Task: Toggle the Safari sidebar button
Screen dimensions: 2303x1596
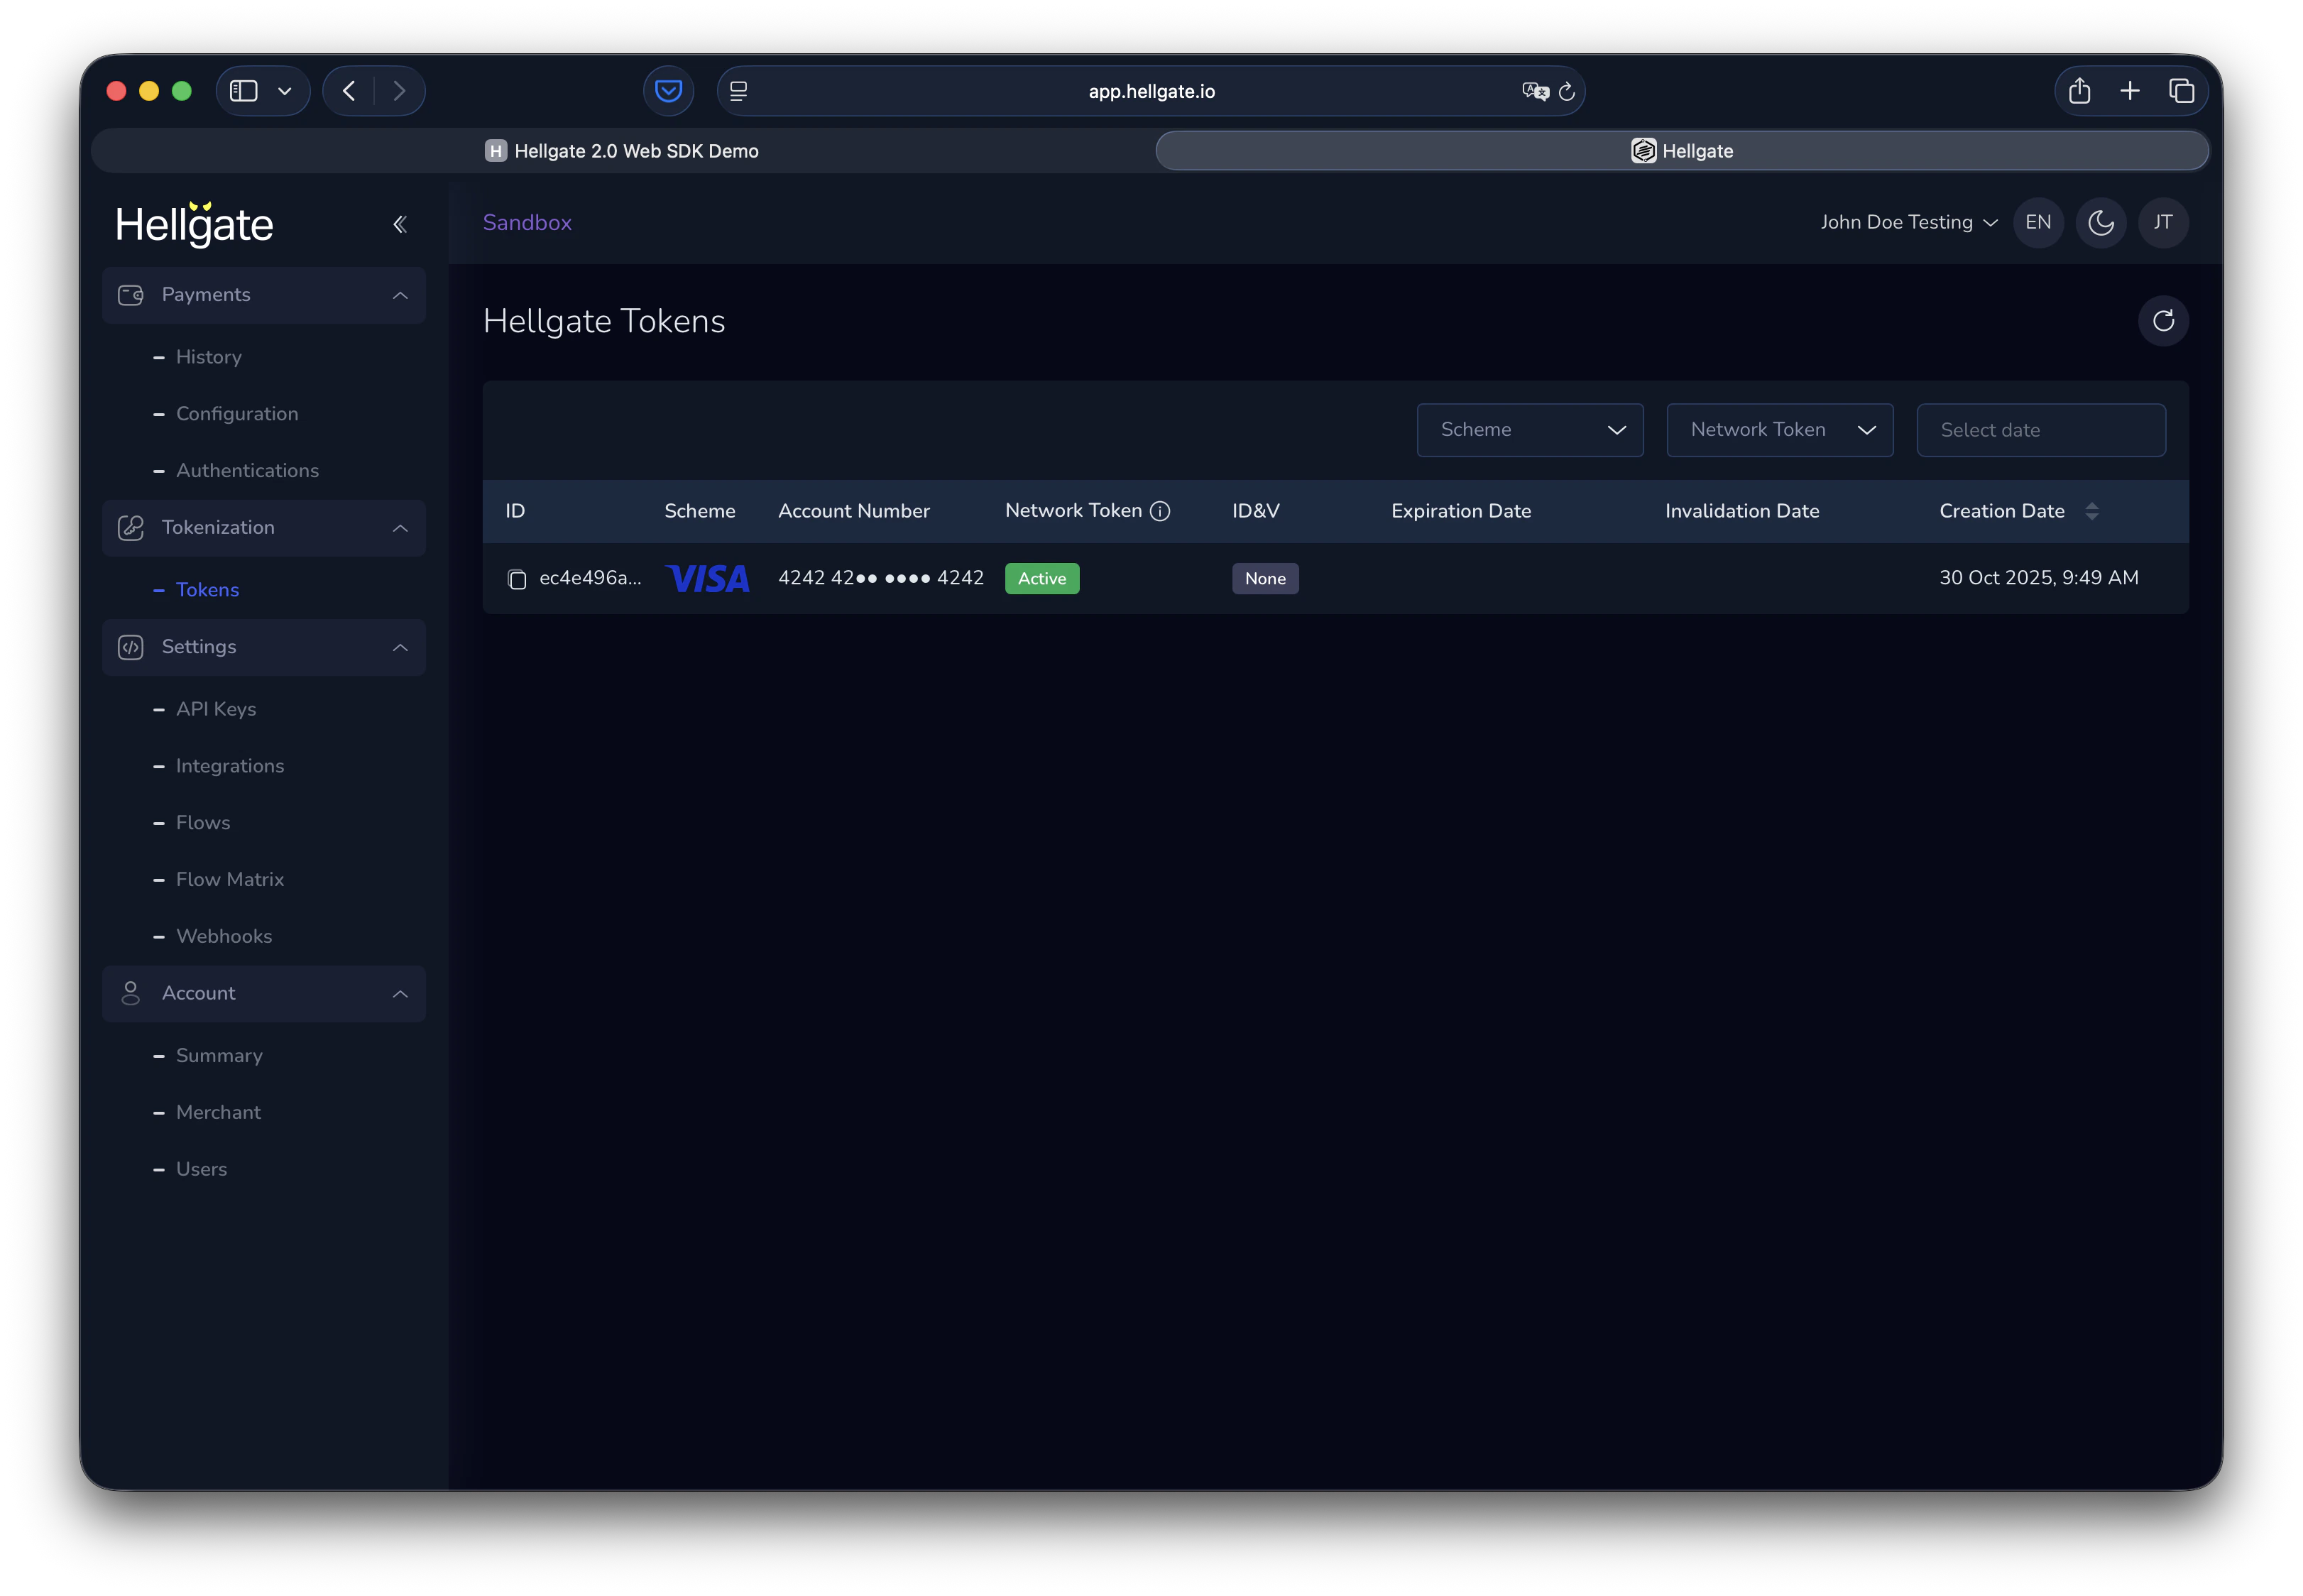Action: (244, 91)
